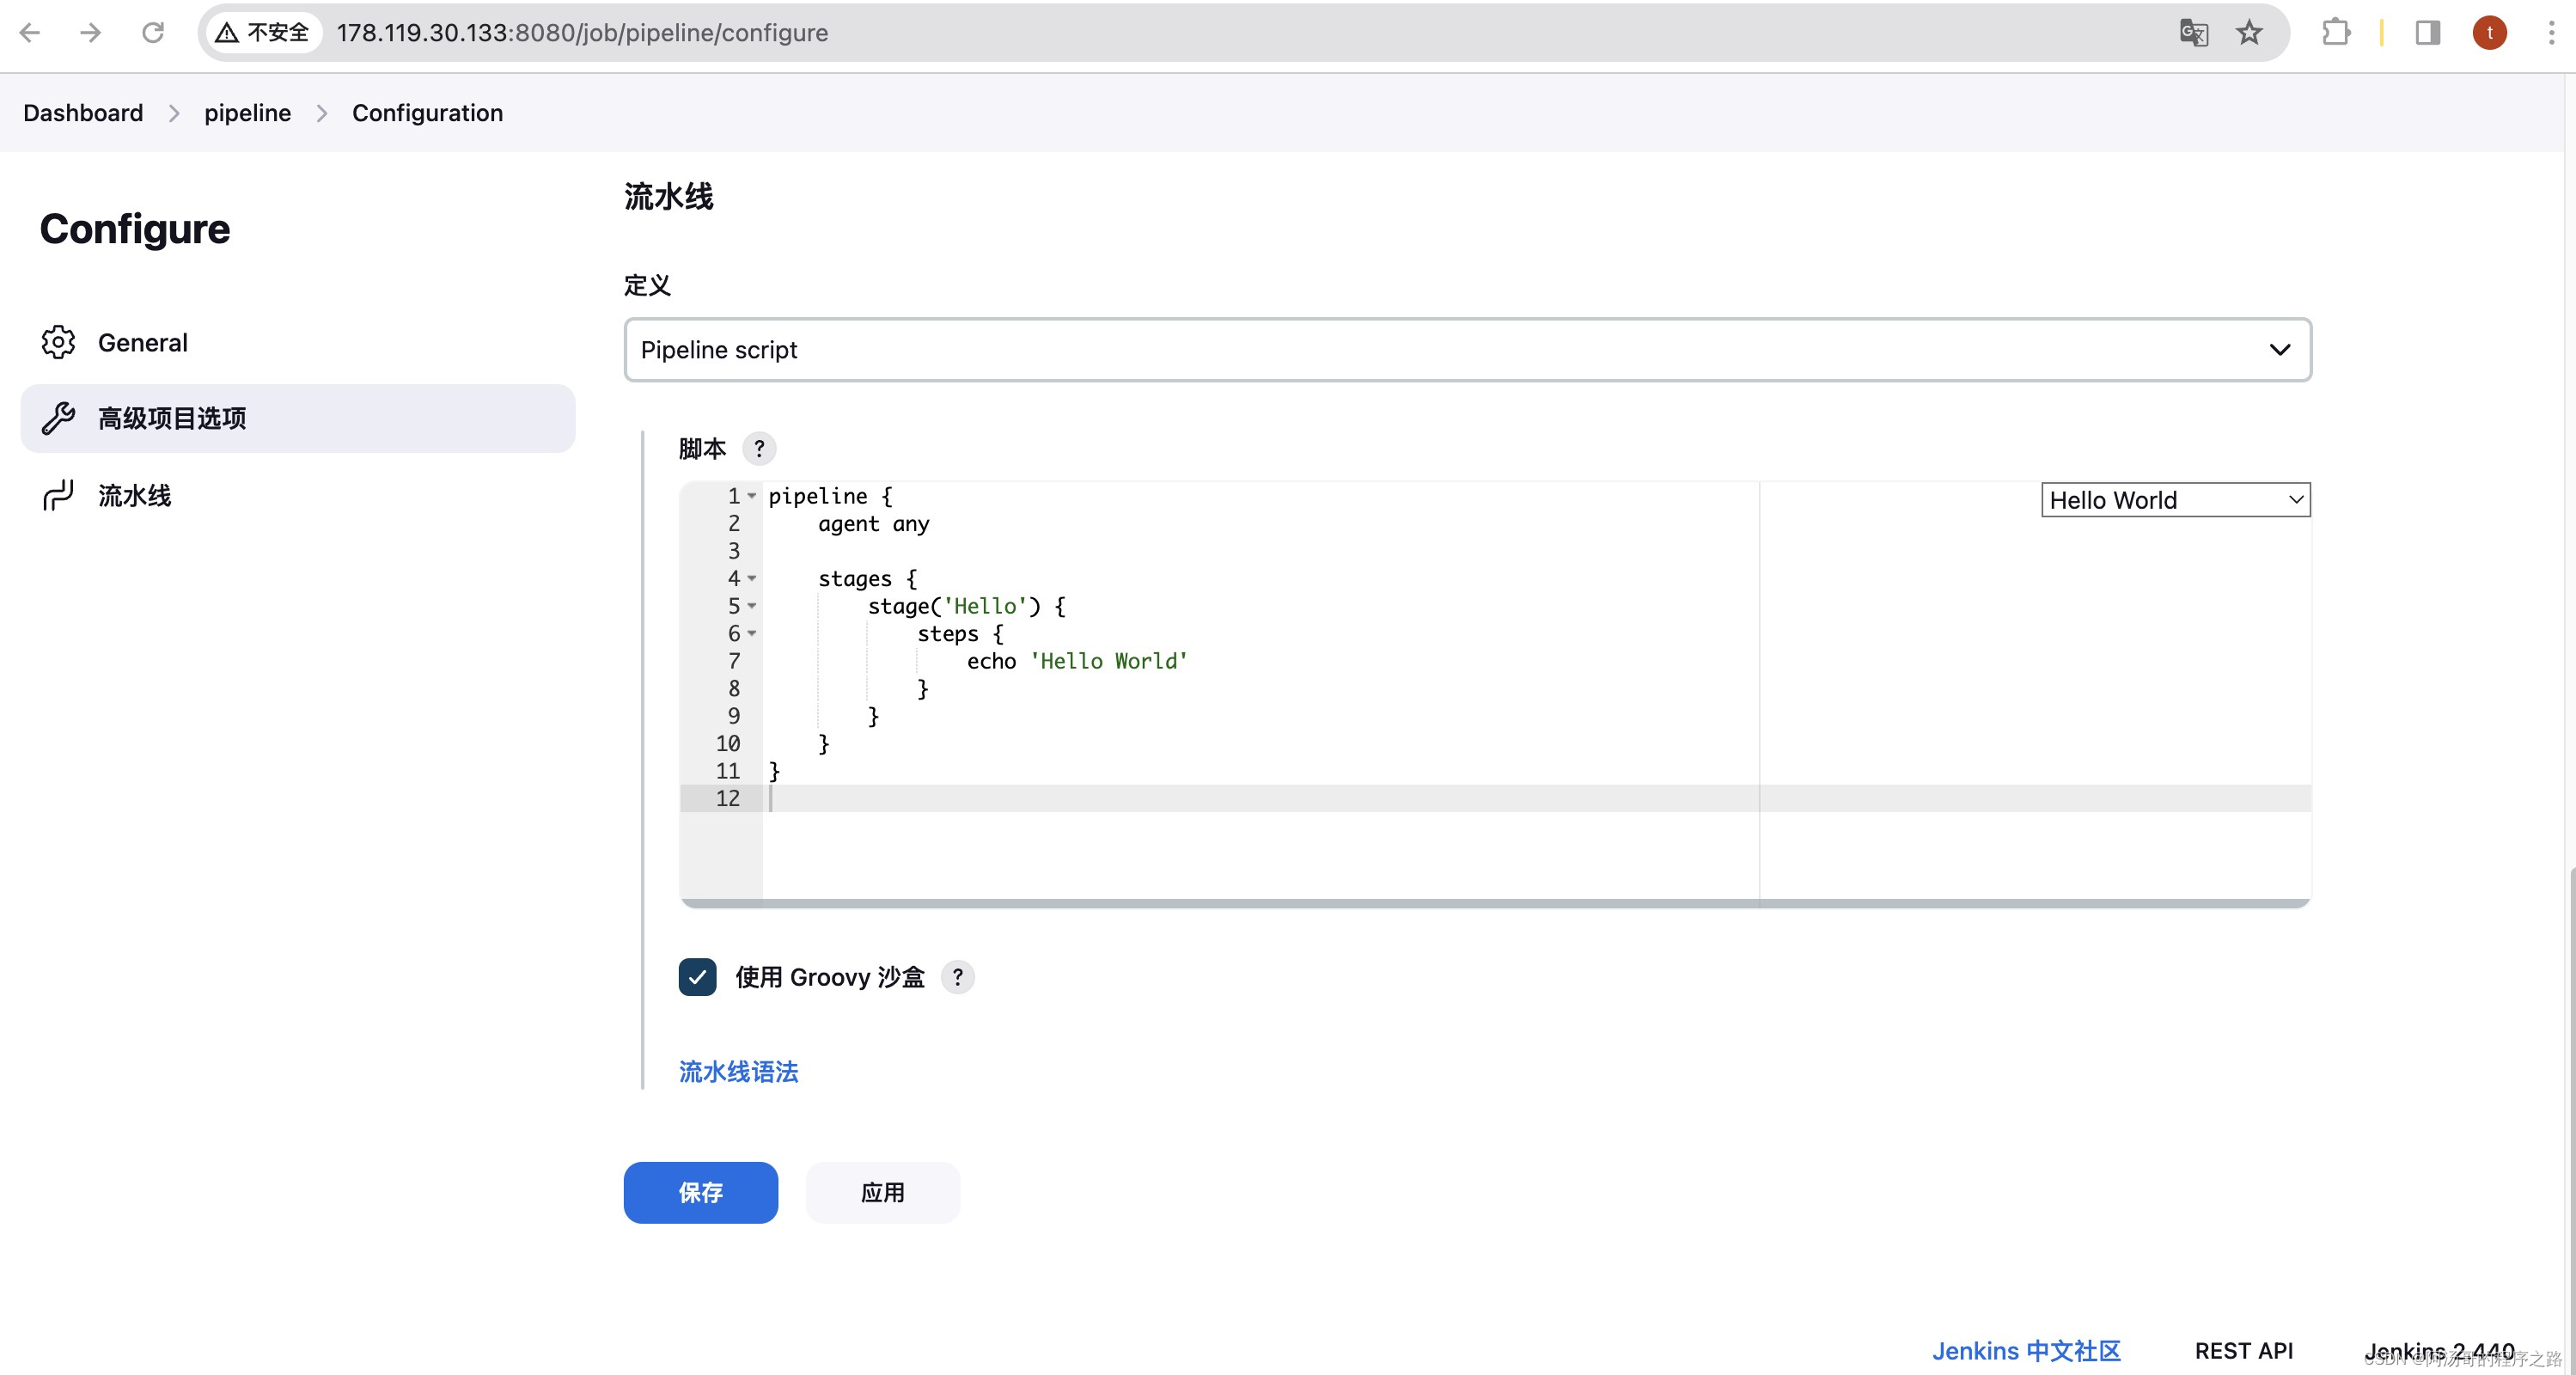Collapse the code fold arrow on line 4
This screenshot has width=2576, height=1375.
[x=752, y=579]
